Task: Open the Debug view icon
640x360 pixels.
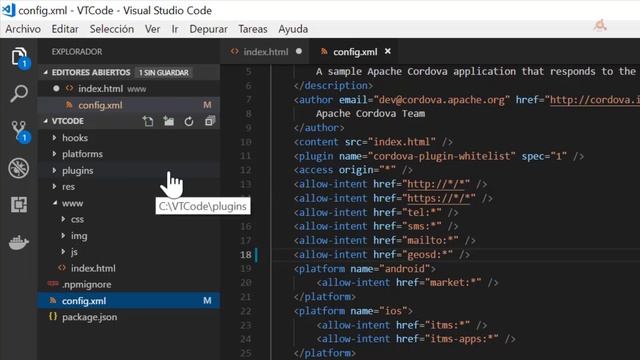Action: [x=18, y=168]
